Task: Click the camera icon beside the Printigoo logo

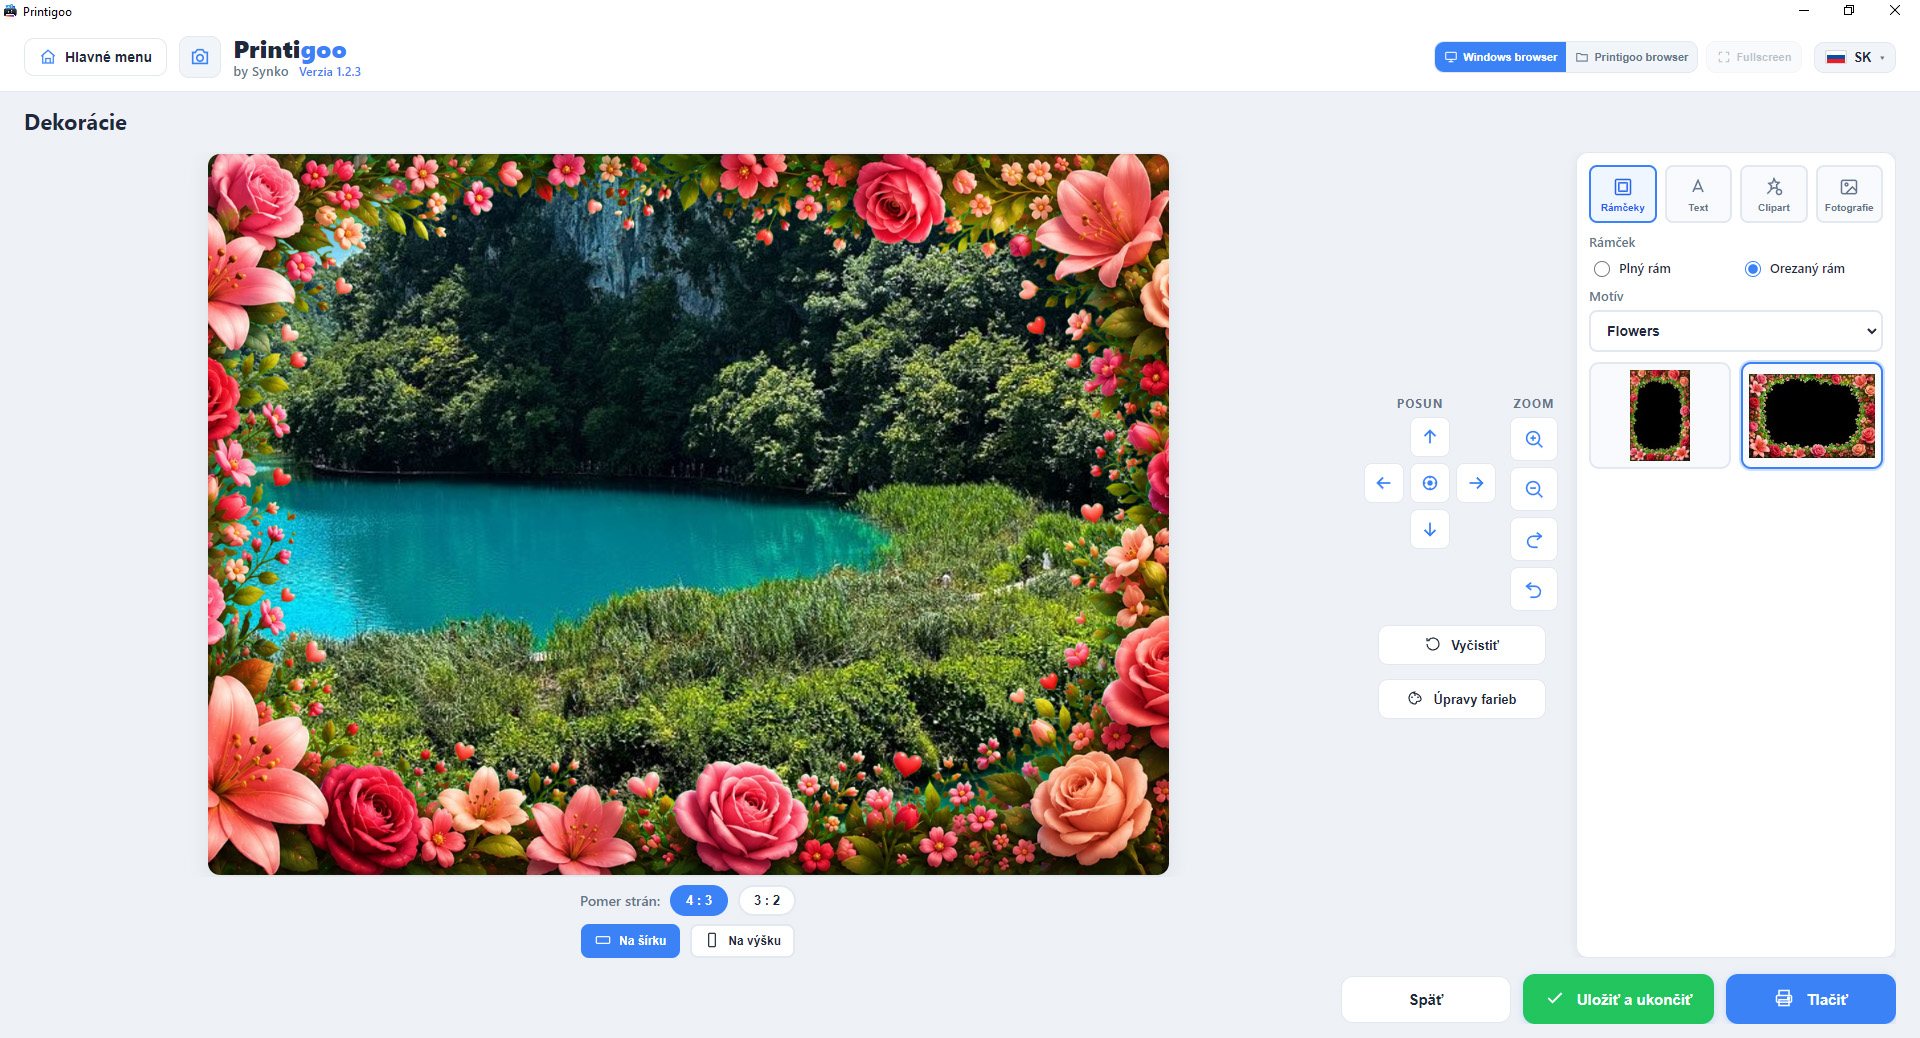Action: click(x=200, y=57)
